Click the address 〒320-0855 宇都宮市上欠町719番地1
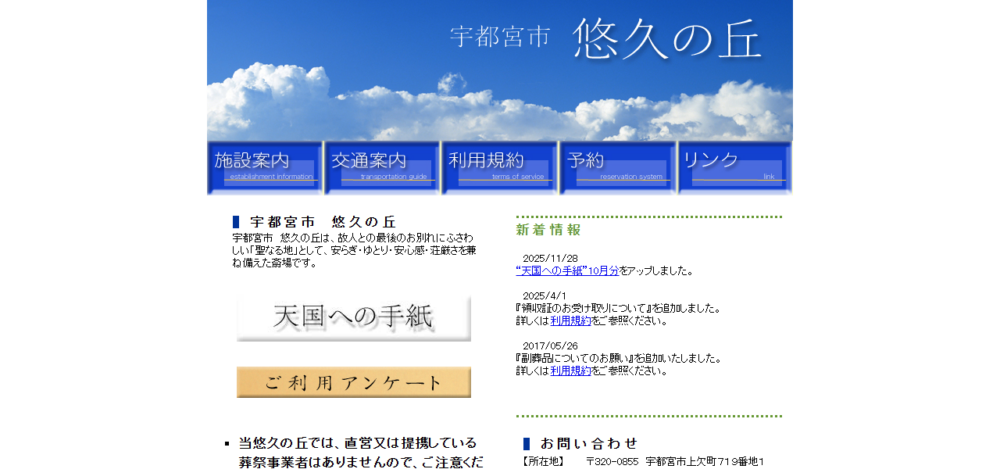Viewport: 1000px width, 469px height. (x=675, y=461)
